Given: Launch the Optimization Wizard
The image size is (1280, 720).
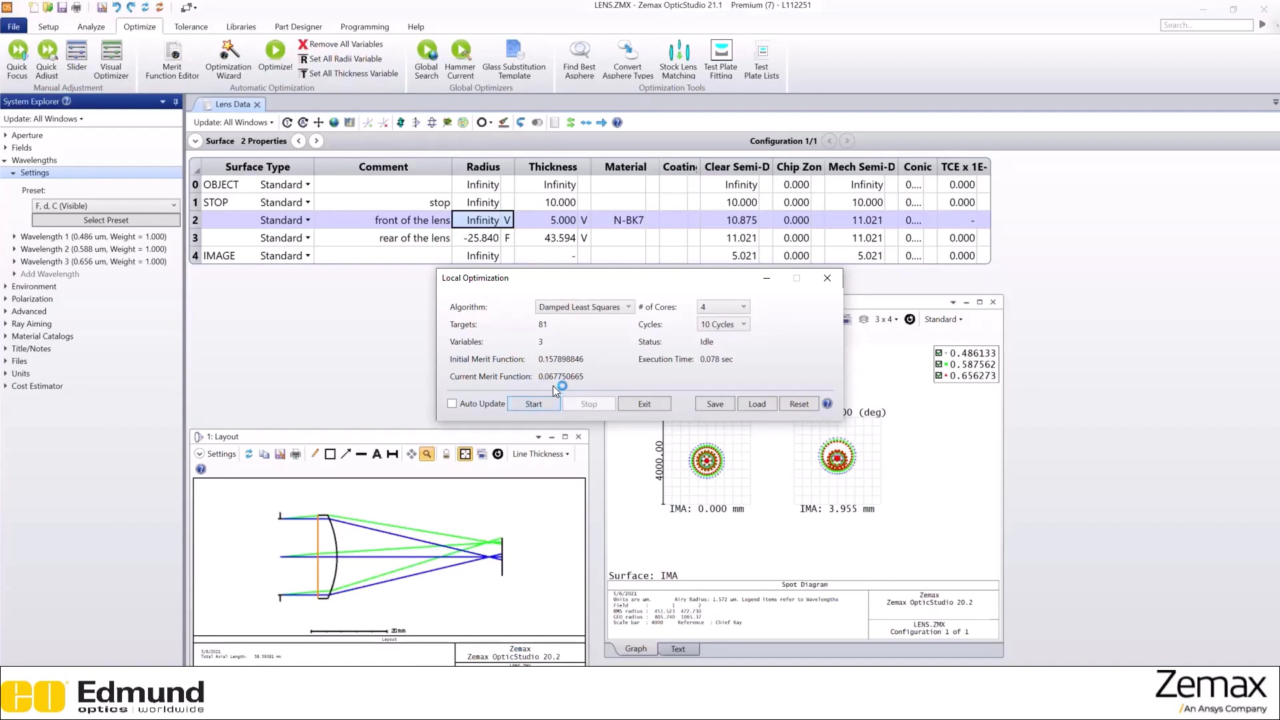Looking at the screenshot, I should [x=228, y=60].
